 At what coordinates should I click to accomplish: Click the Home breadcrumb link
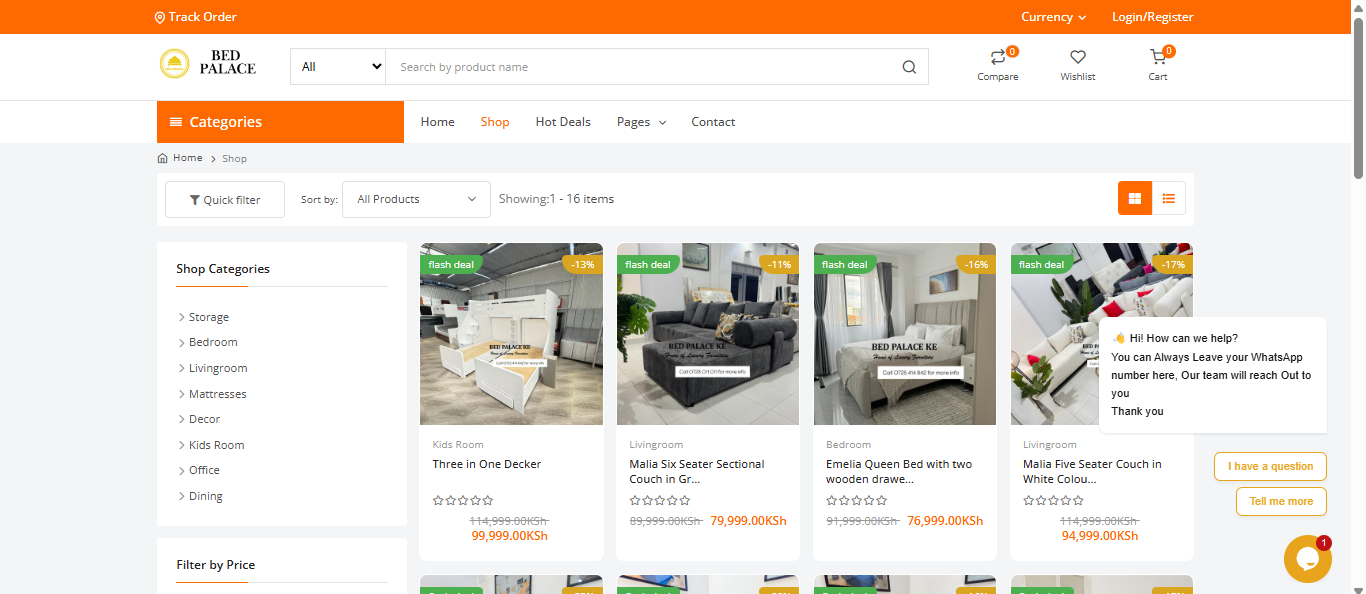pyautogui.click(x=187, y=158)
